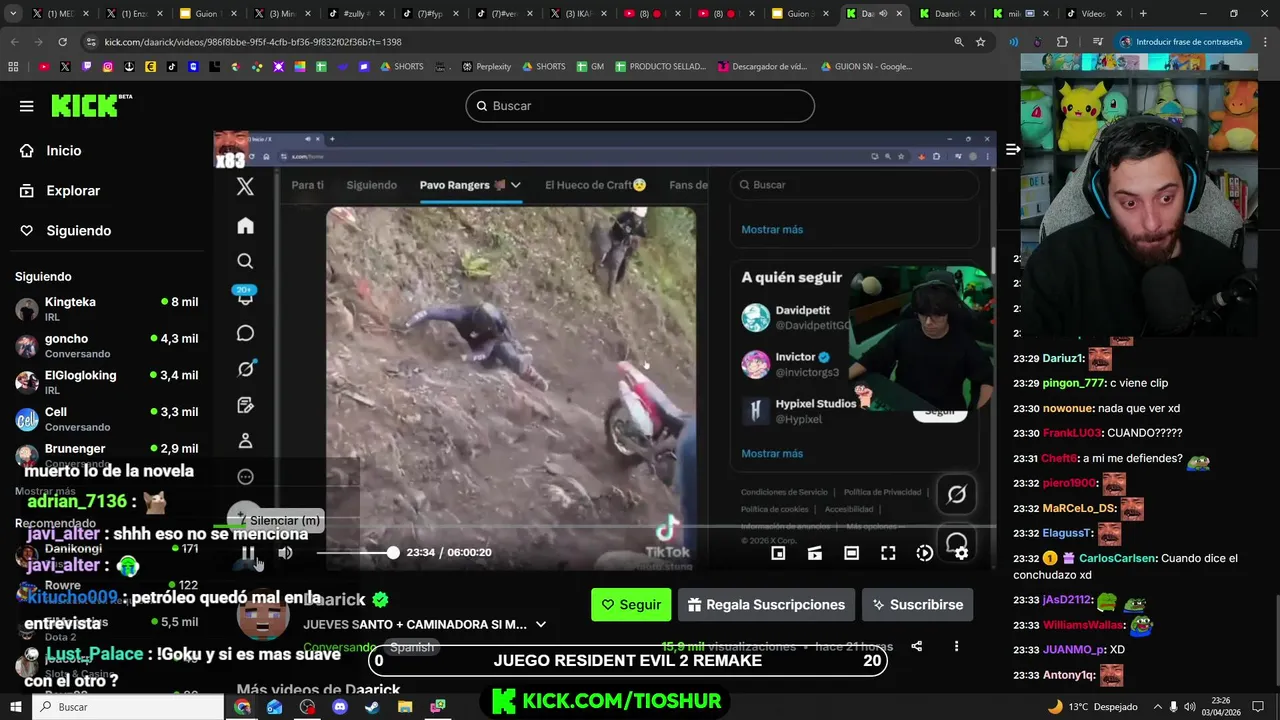This screenshot has height=720, width=1280.
Task: Open Perplexity bookmark
Action: 486,67
